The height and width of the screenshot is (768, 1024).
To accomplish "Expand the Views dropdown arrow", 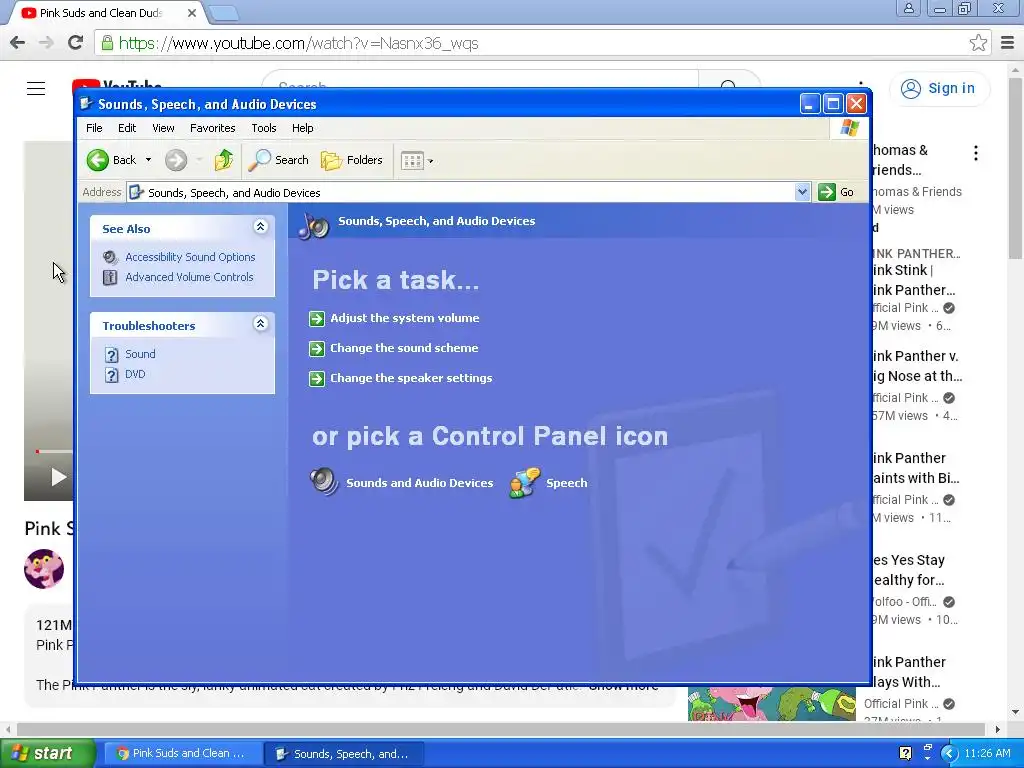I will (x=430, y=161).
